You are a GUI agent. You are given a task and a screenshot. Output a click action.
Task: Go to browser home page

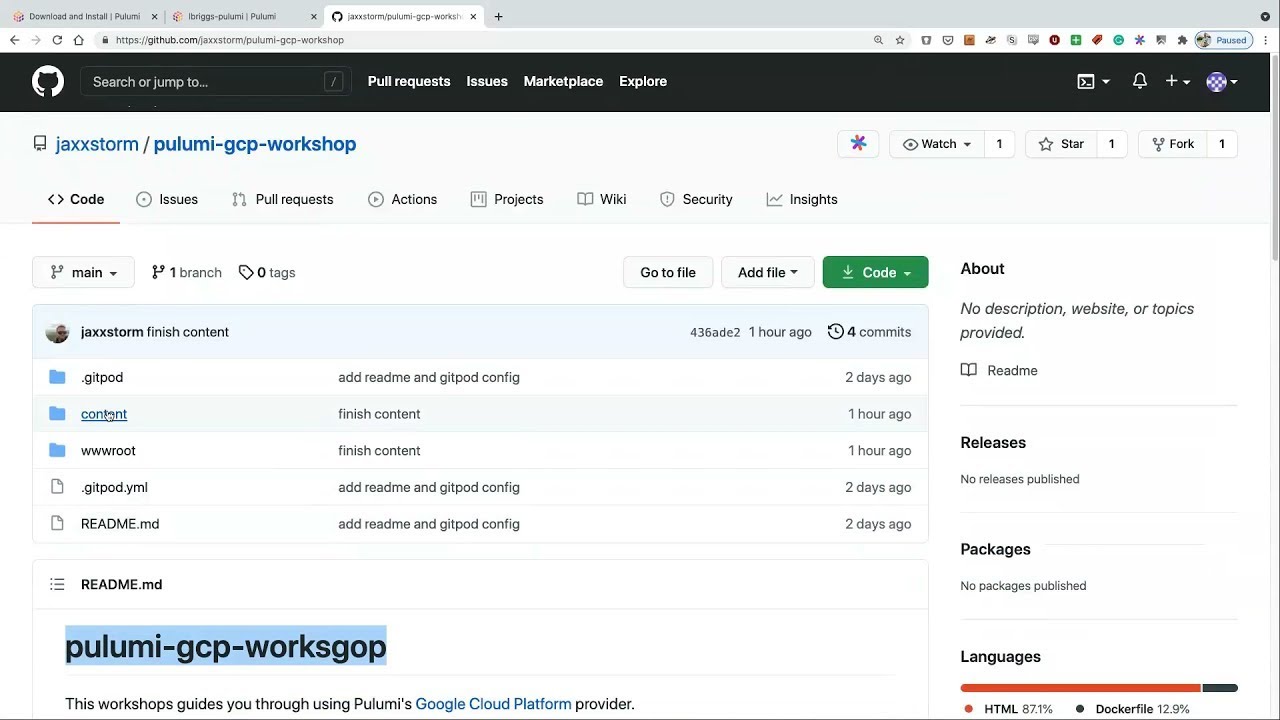click(78, 40)
